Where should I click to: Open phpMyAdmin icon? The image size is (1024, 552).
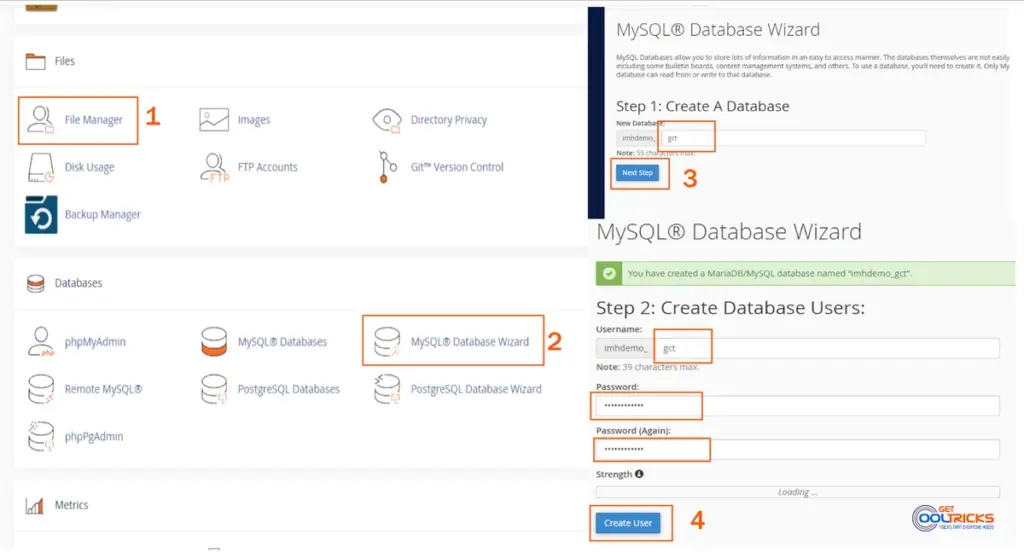pyautogui.click(x=42, y=342)
